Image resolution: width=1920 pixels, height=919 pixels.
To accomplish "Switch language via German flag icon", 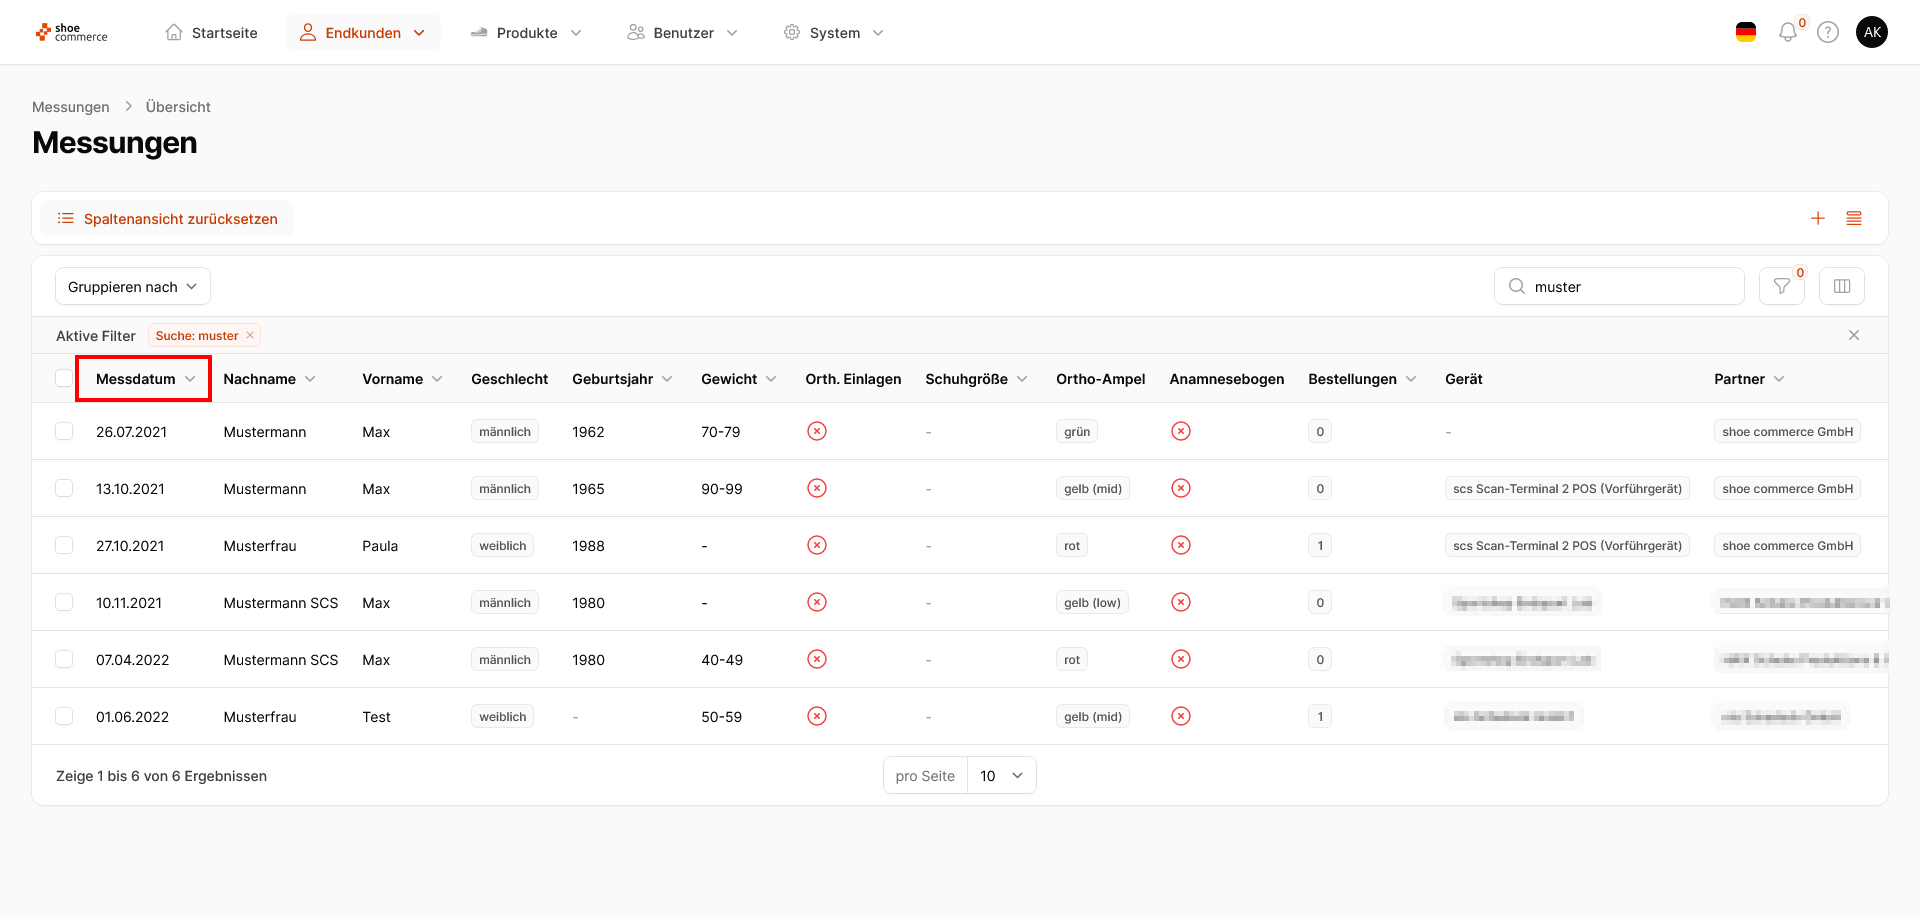I will coord(1746,33).
